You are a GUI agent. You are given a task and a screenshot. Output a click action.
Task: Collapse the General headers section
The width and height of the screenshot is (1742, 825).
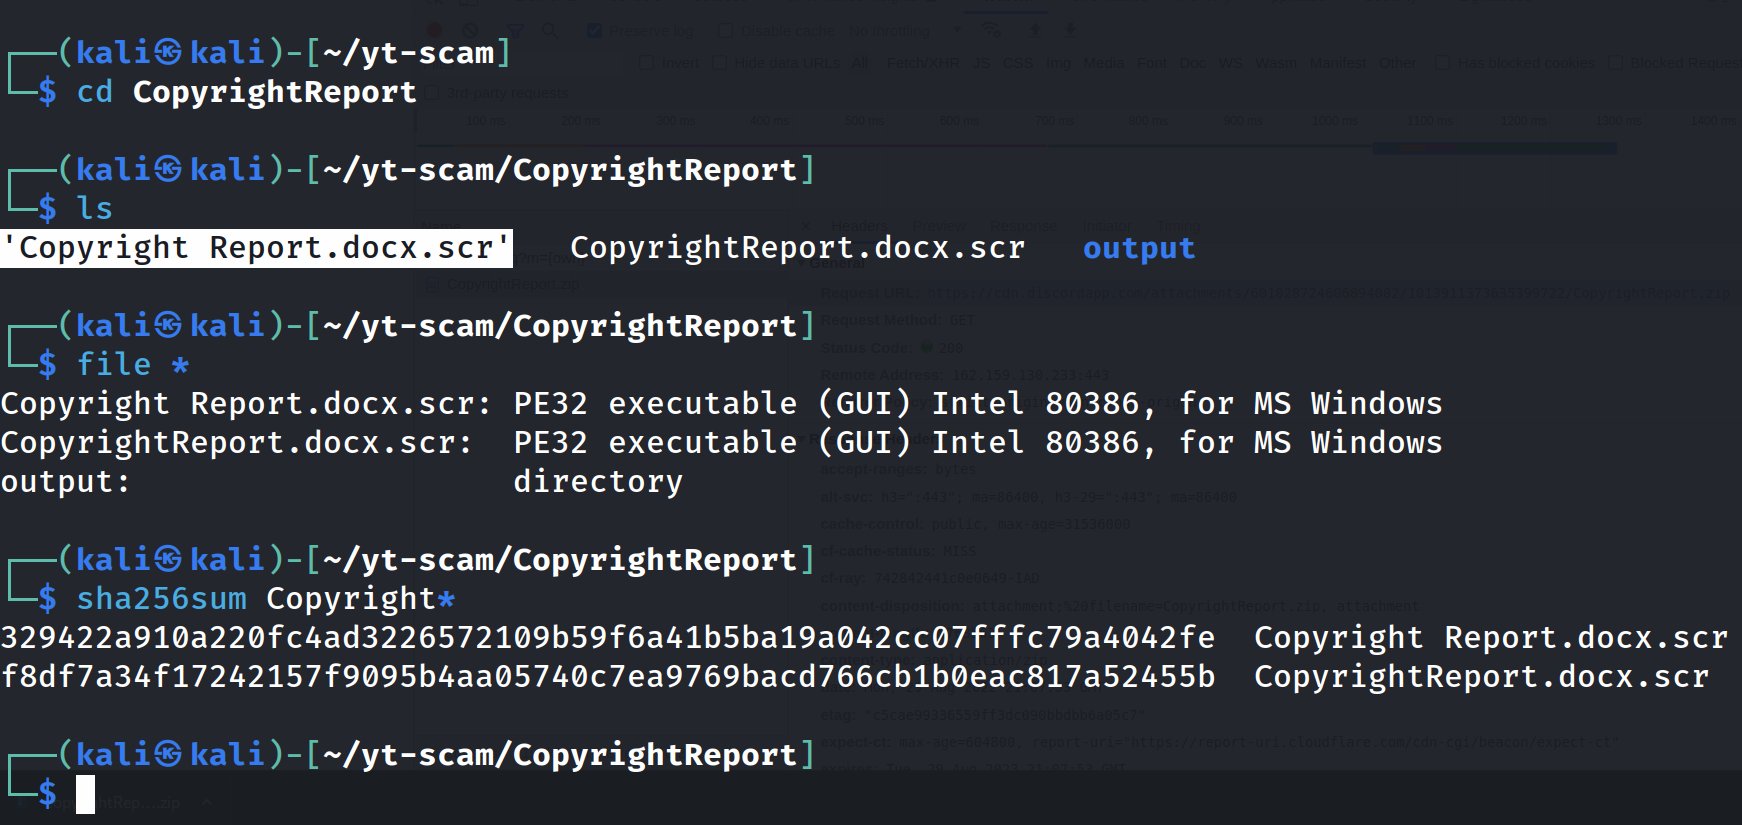838,265
